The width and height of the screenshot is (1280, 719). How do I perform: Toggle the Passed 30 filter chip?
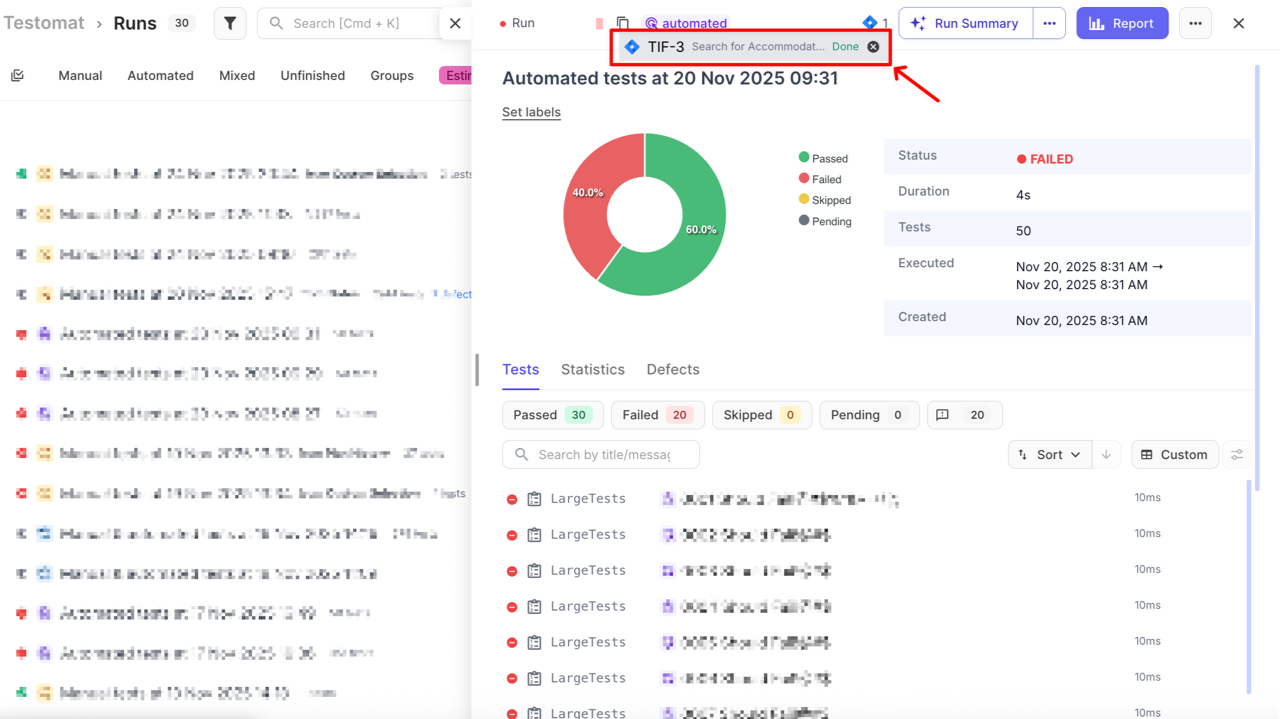(x=552, y=415)
